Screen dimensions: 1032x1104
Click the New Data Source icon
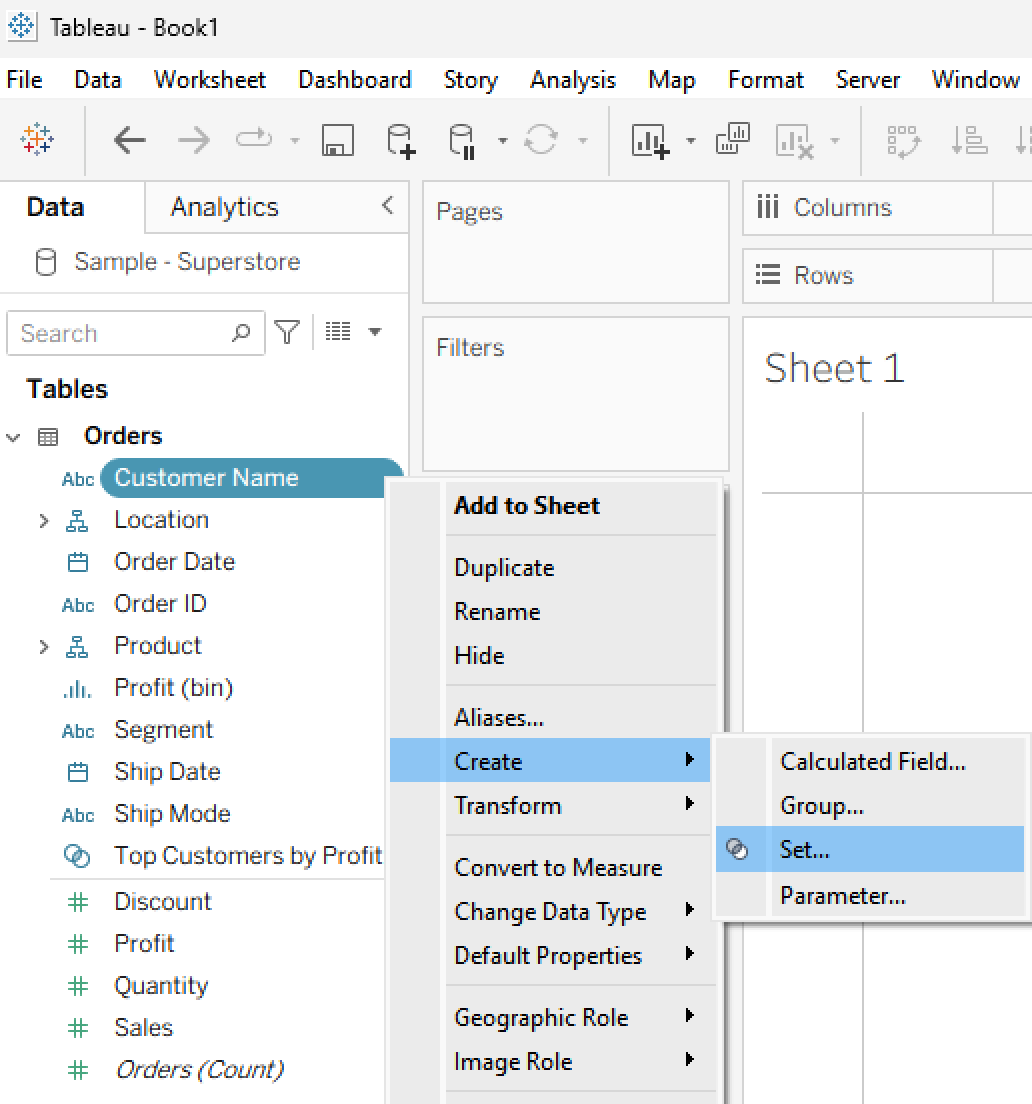coord(401,141)
